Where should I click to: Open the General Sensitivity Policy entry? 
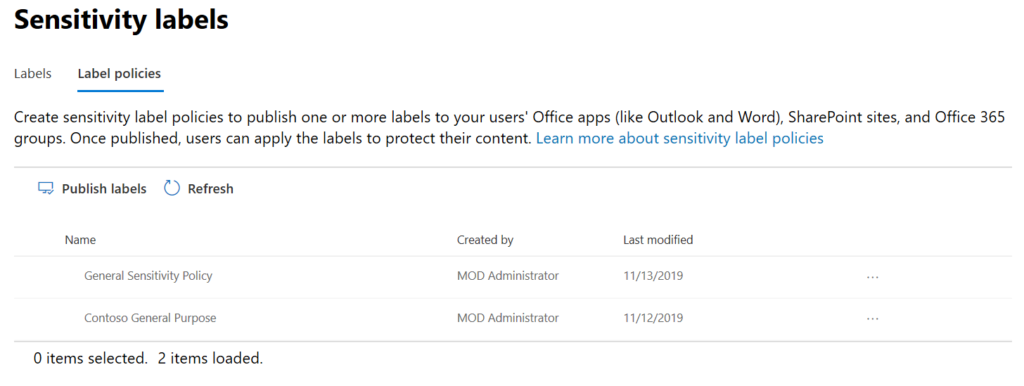click(148, 276)
